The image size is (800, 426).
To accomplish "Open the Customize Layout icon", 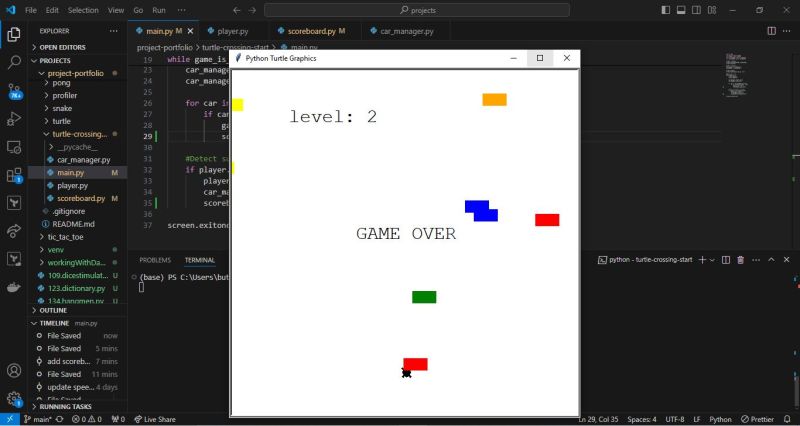I will coord(712,10).
